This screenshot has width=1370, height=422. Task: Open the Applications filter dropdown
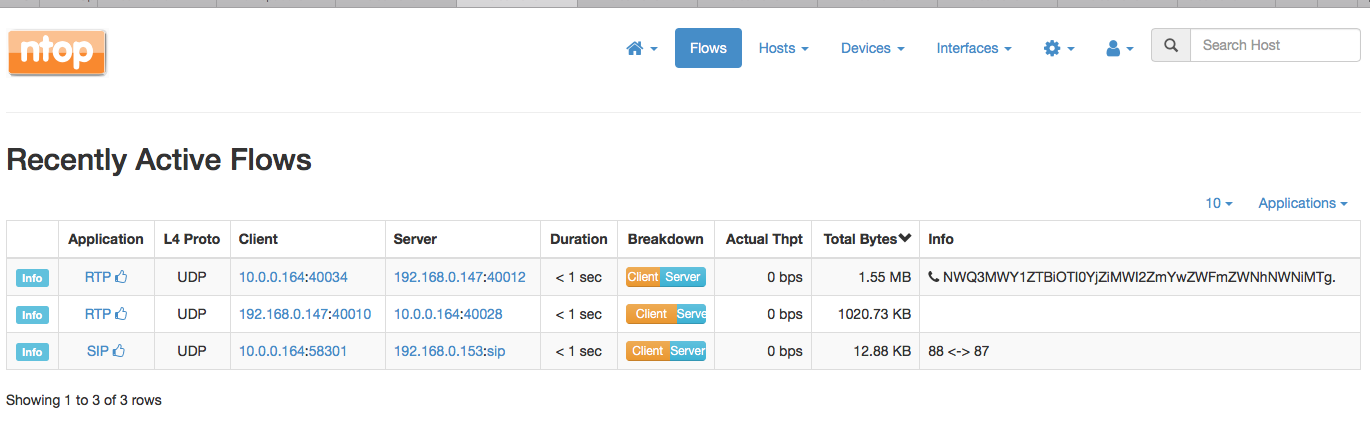click(x=1302, y=203)
